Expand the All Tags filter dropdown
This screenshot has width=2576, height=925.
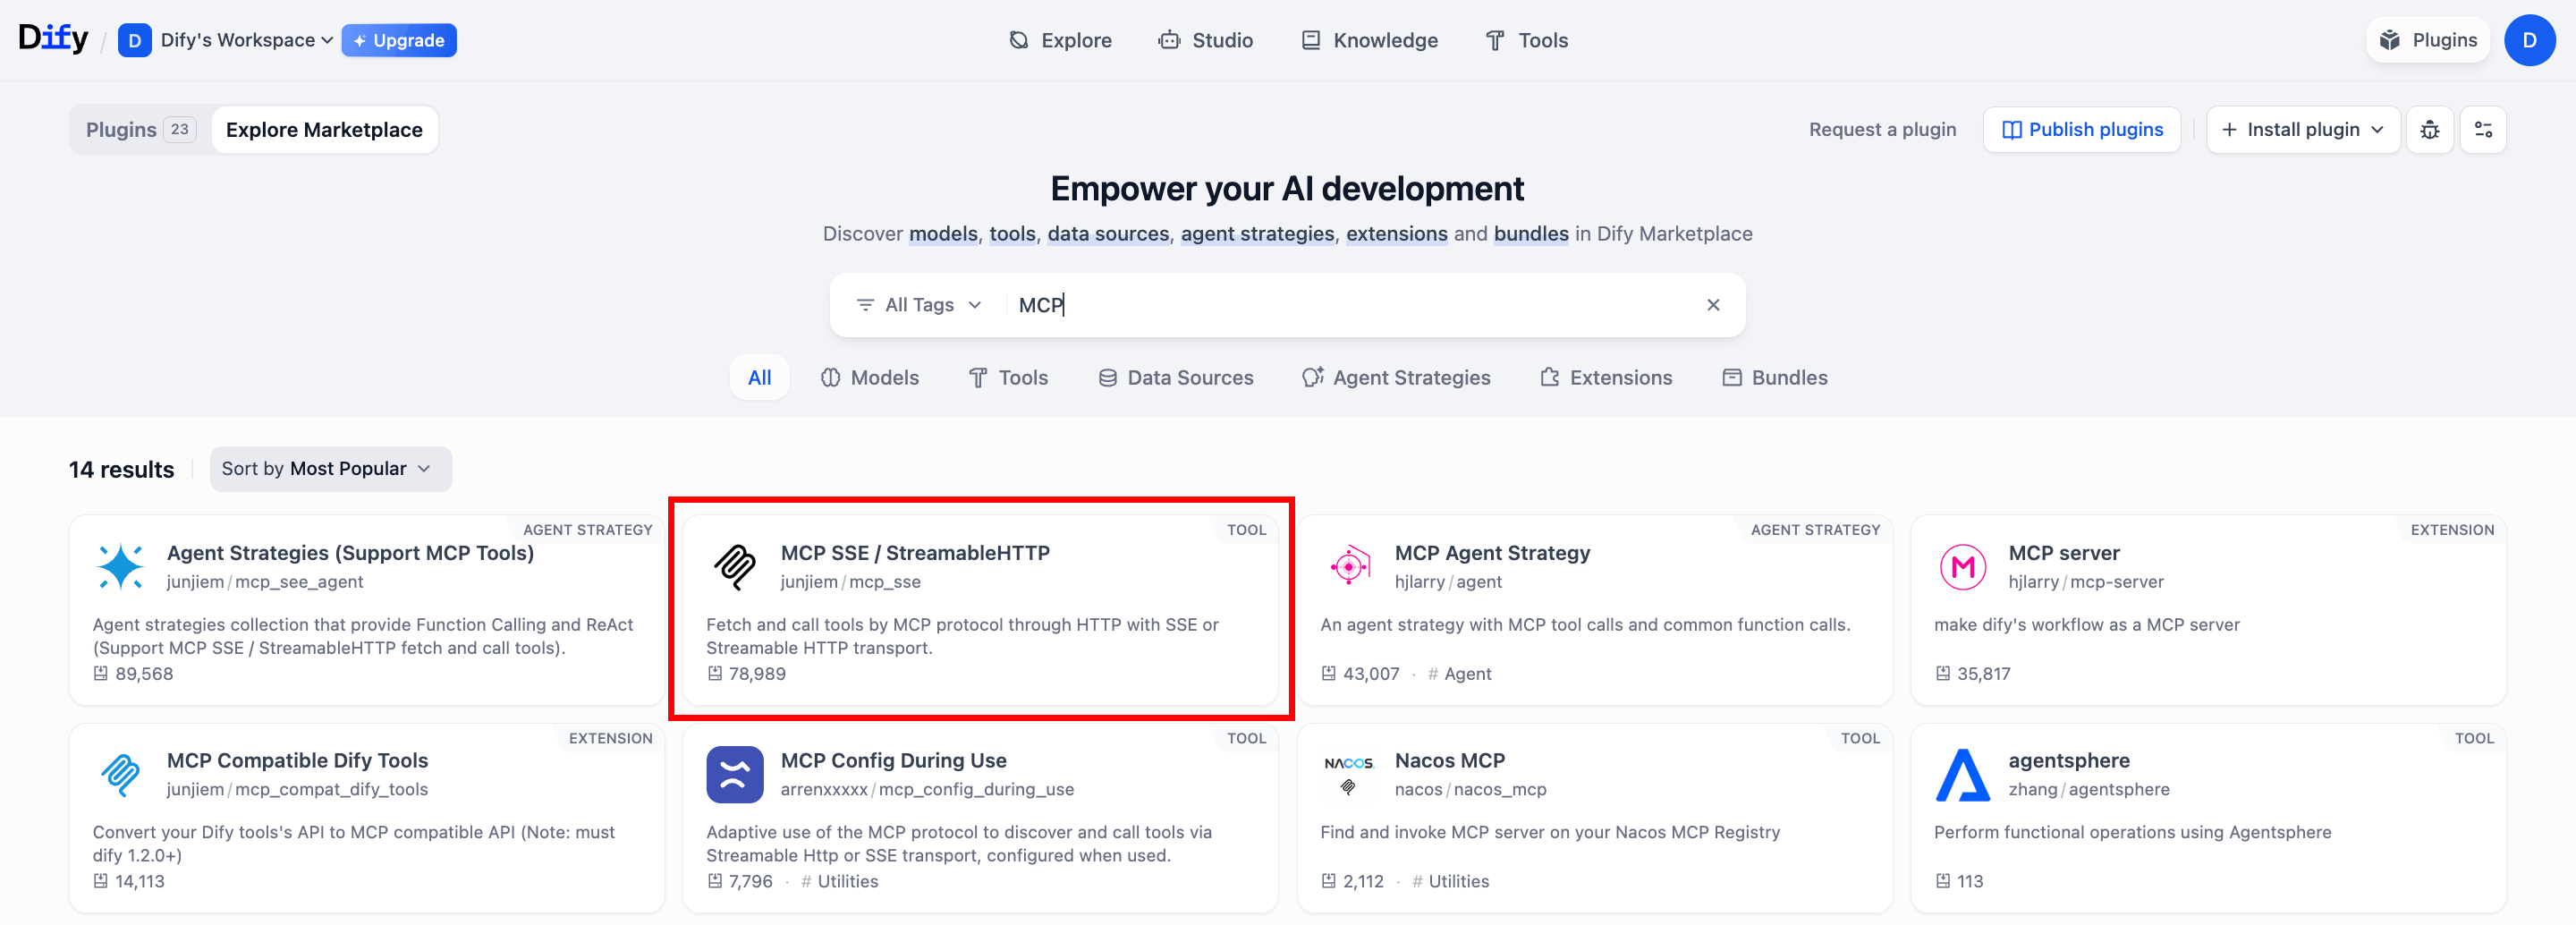point(919,305)
